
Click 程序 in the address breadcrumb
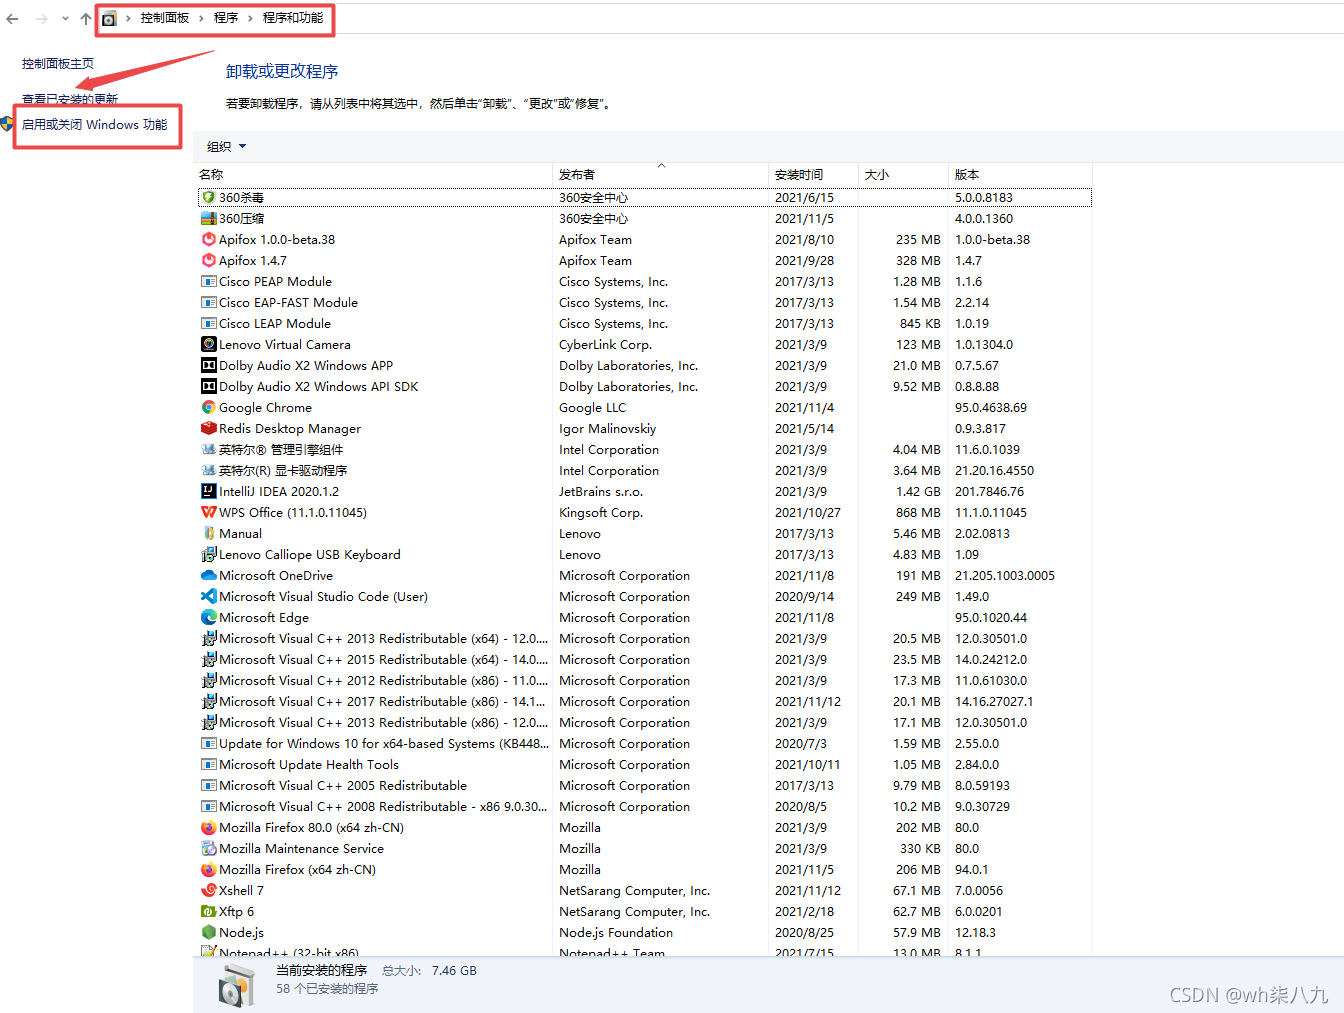(x=226, y=18)
